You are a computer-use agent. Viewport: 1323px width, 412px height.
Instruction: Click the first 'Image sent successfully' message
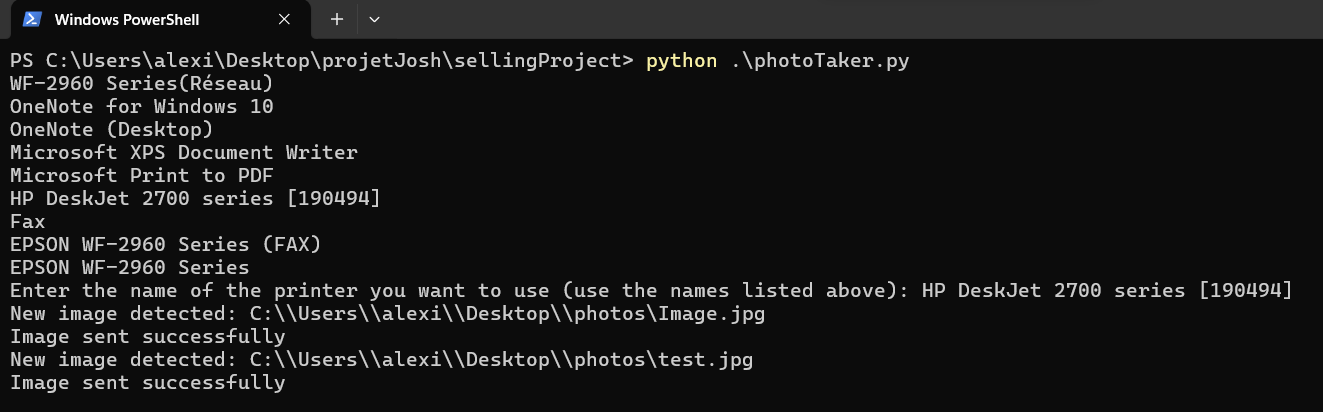coord(147,337)
